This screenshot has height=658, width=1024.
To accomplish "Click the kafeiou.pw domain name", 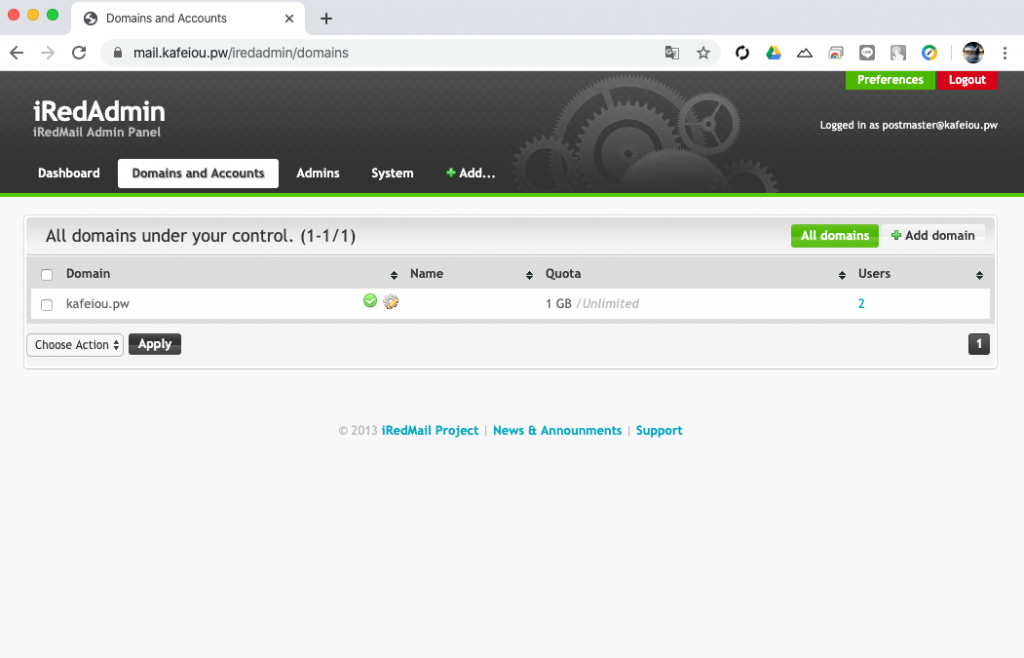I will (97, 304).
